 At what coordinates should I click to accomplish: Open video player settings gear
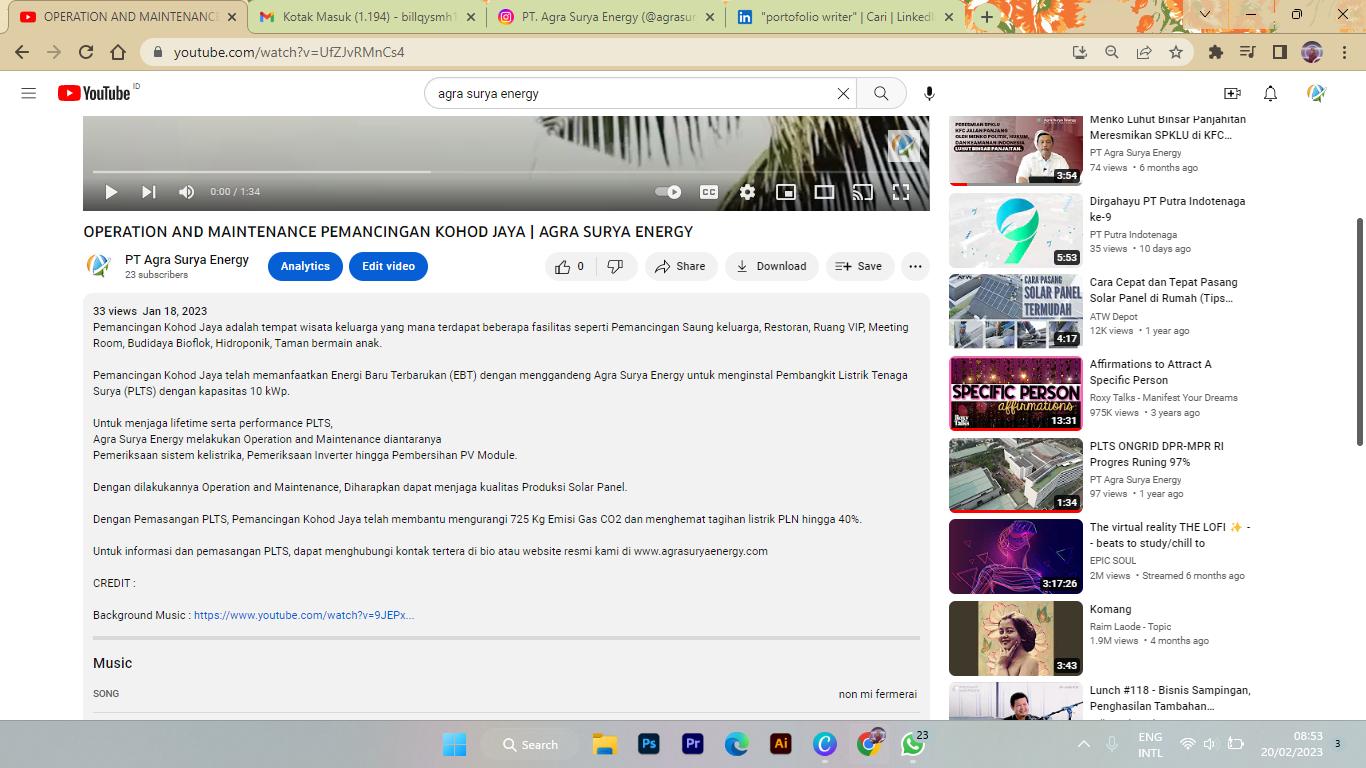coord(747,192)
